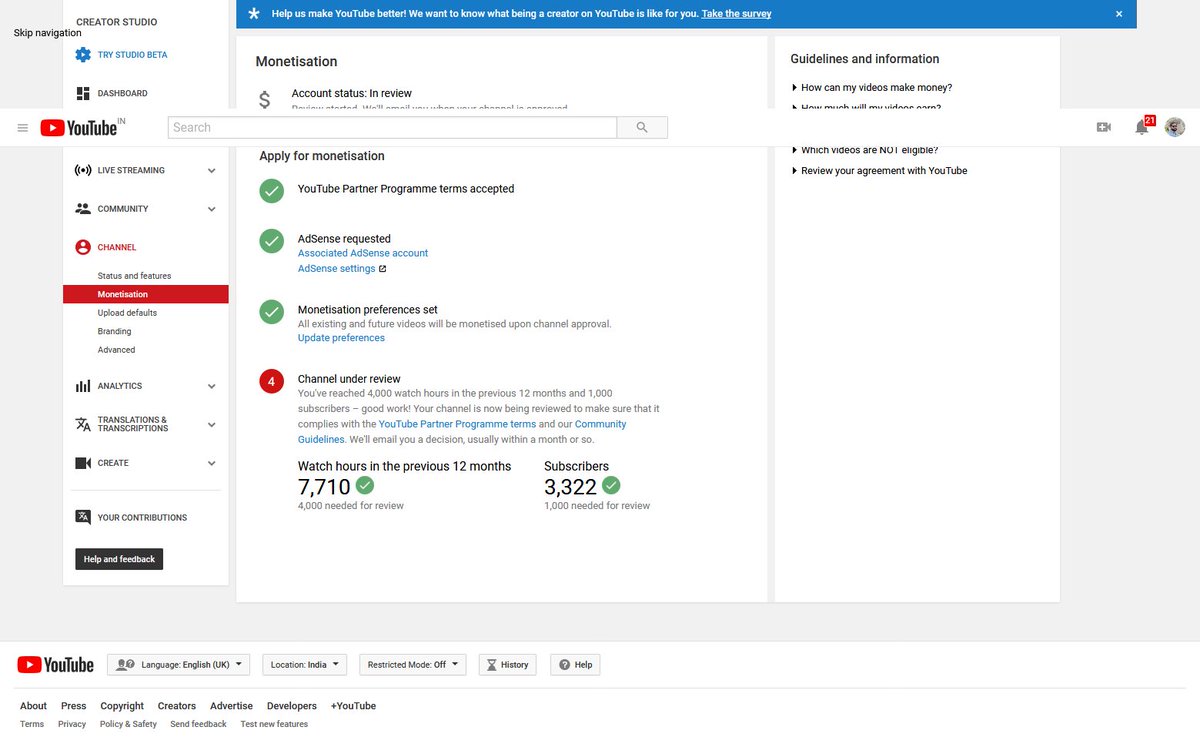The height and width of the screenshot is (737, 1200).
Task: Click the Help and feedback button
Action: (119, 559)
